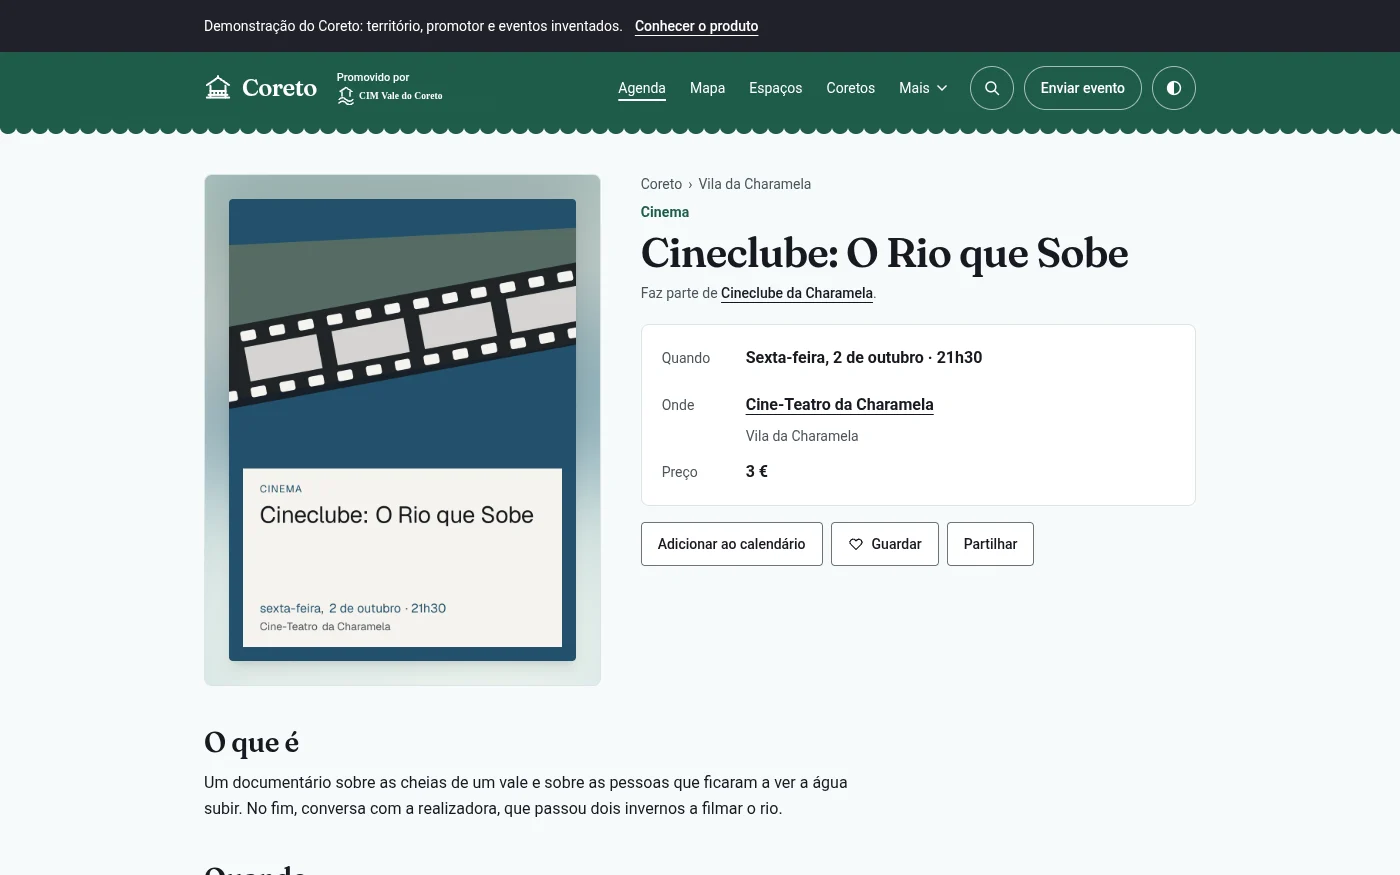The width and height of the screenshot is (1400, 875).
Task: Follow the Conhecer o produto link
Action: pyautogui.click(x=696, y=26)
